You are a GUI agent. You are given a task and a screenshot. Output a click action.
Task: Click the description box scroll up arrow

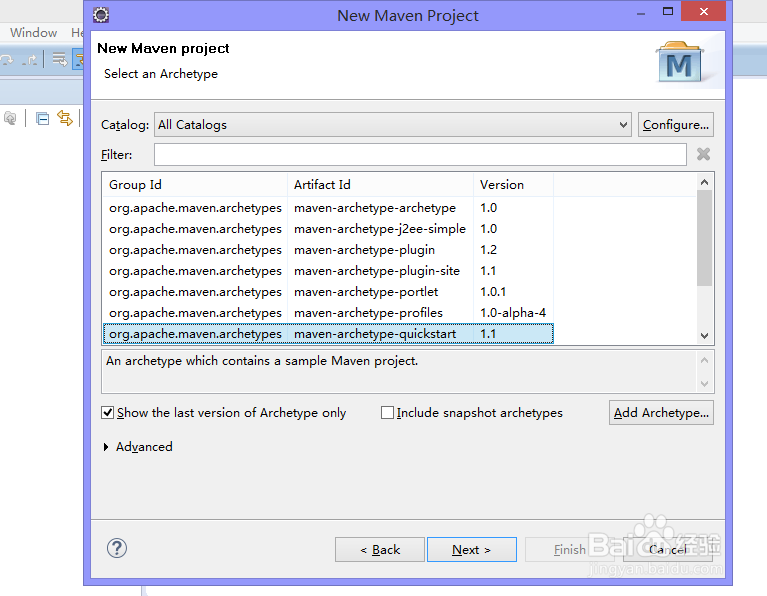click(704, 360)
